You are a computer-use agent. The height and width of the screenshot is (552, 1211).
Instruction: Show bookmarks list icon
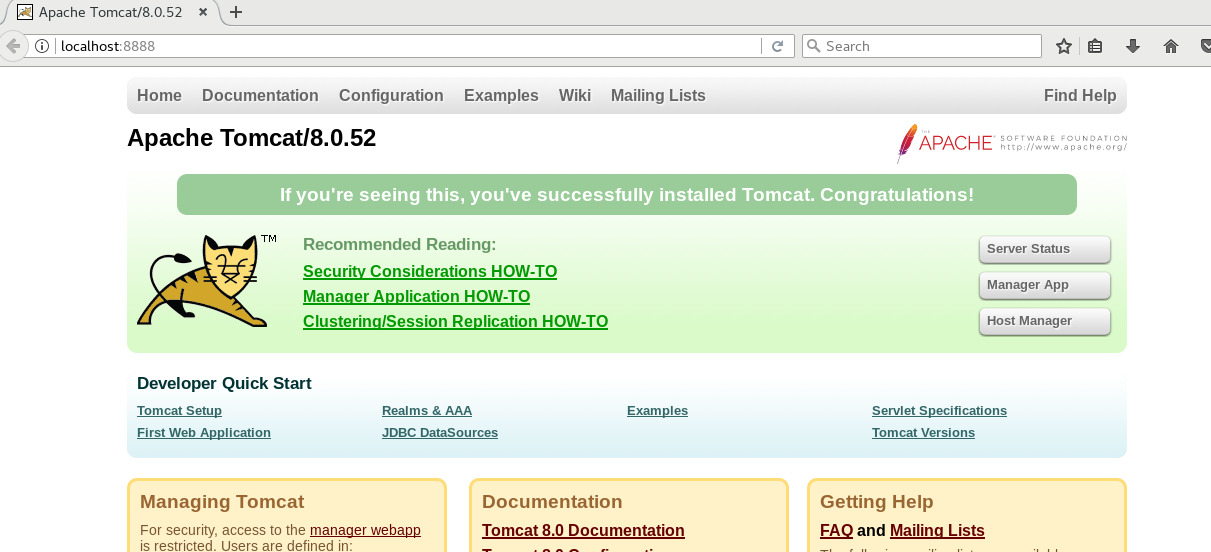click(1095, 46)
